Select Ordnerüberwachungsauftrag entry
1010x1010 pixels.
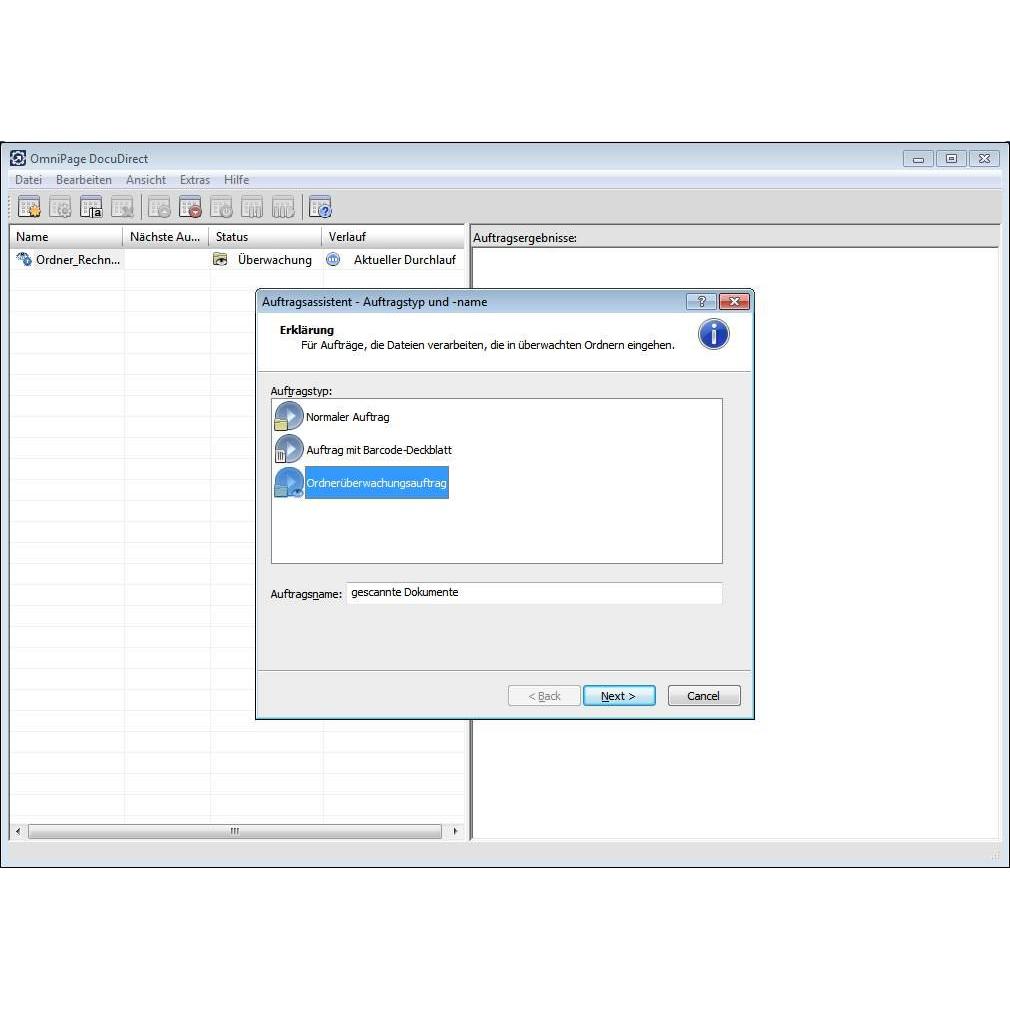(376, 482)
